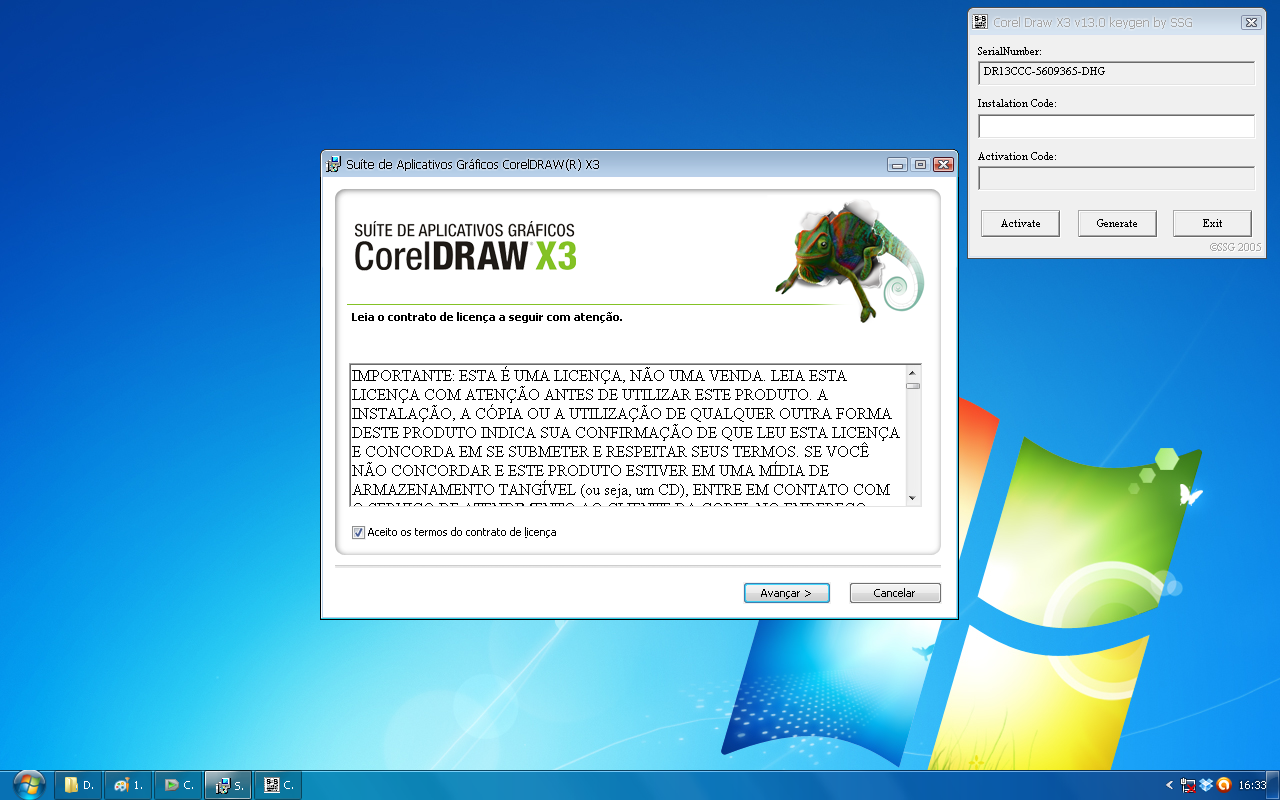
Task: Click Generate in the keygen window
Action: [1116, 223]
